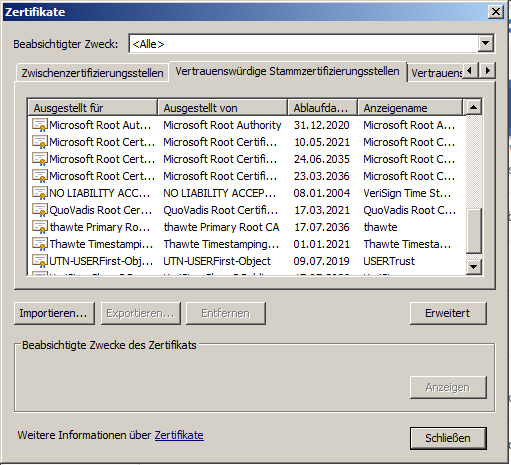The width and height of the screenshot is (511, 465).
Task: Select 'NO LIABILITY ACC...' certificate entry
Action: pos(99,193)
